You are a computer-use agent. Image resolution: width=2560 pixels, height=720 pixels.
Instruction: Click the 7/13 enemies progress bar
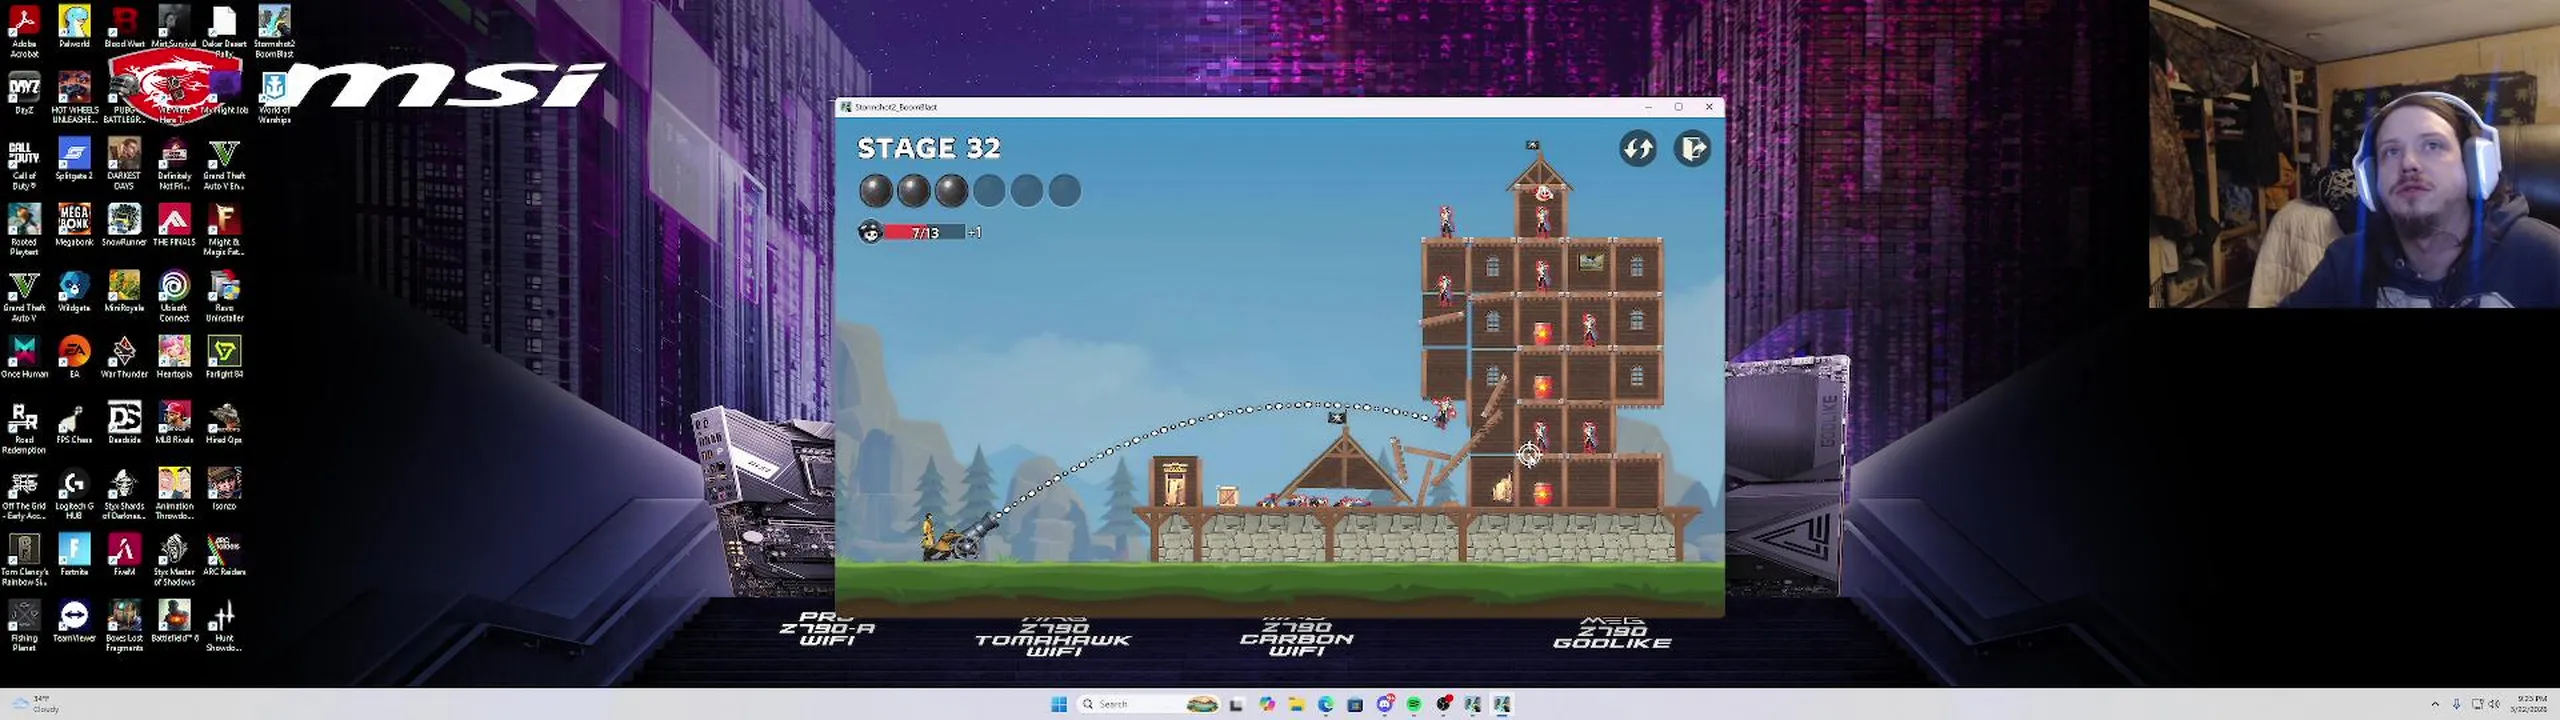point(924,232)
